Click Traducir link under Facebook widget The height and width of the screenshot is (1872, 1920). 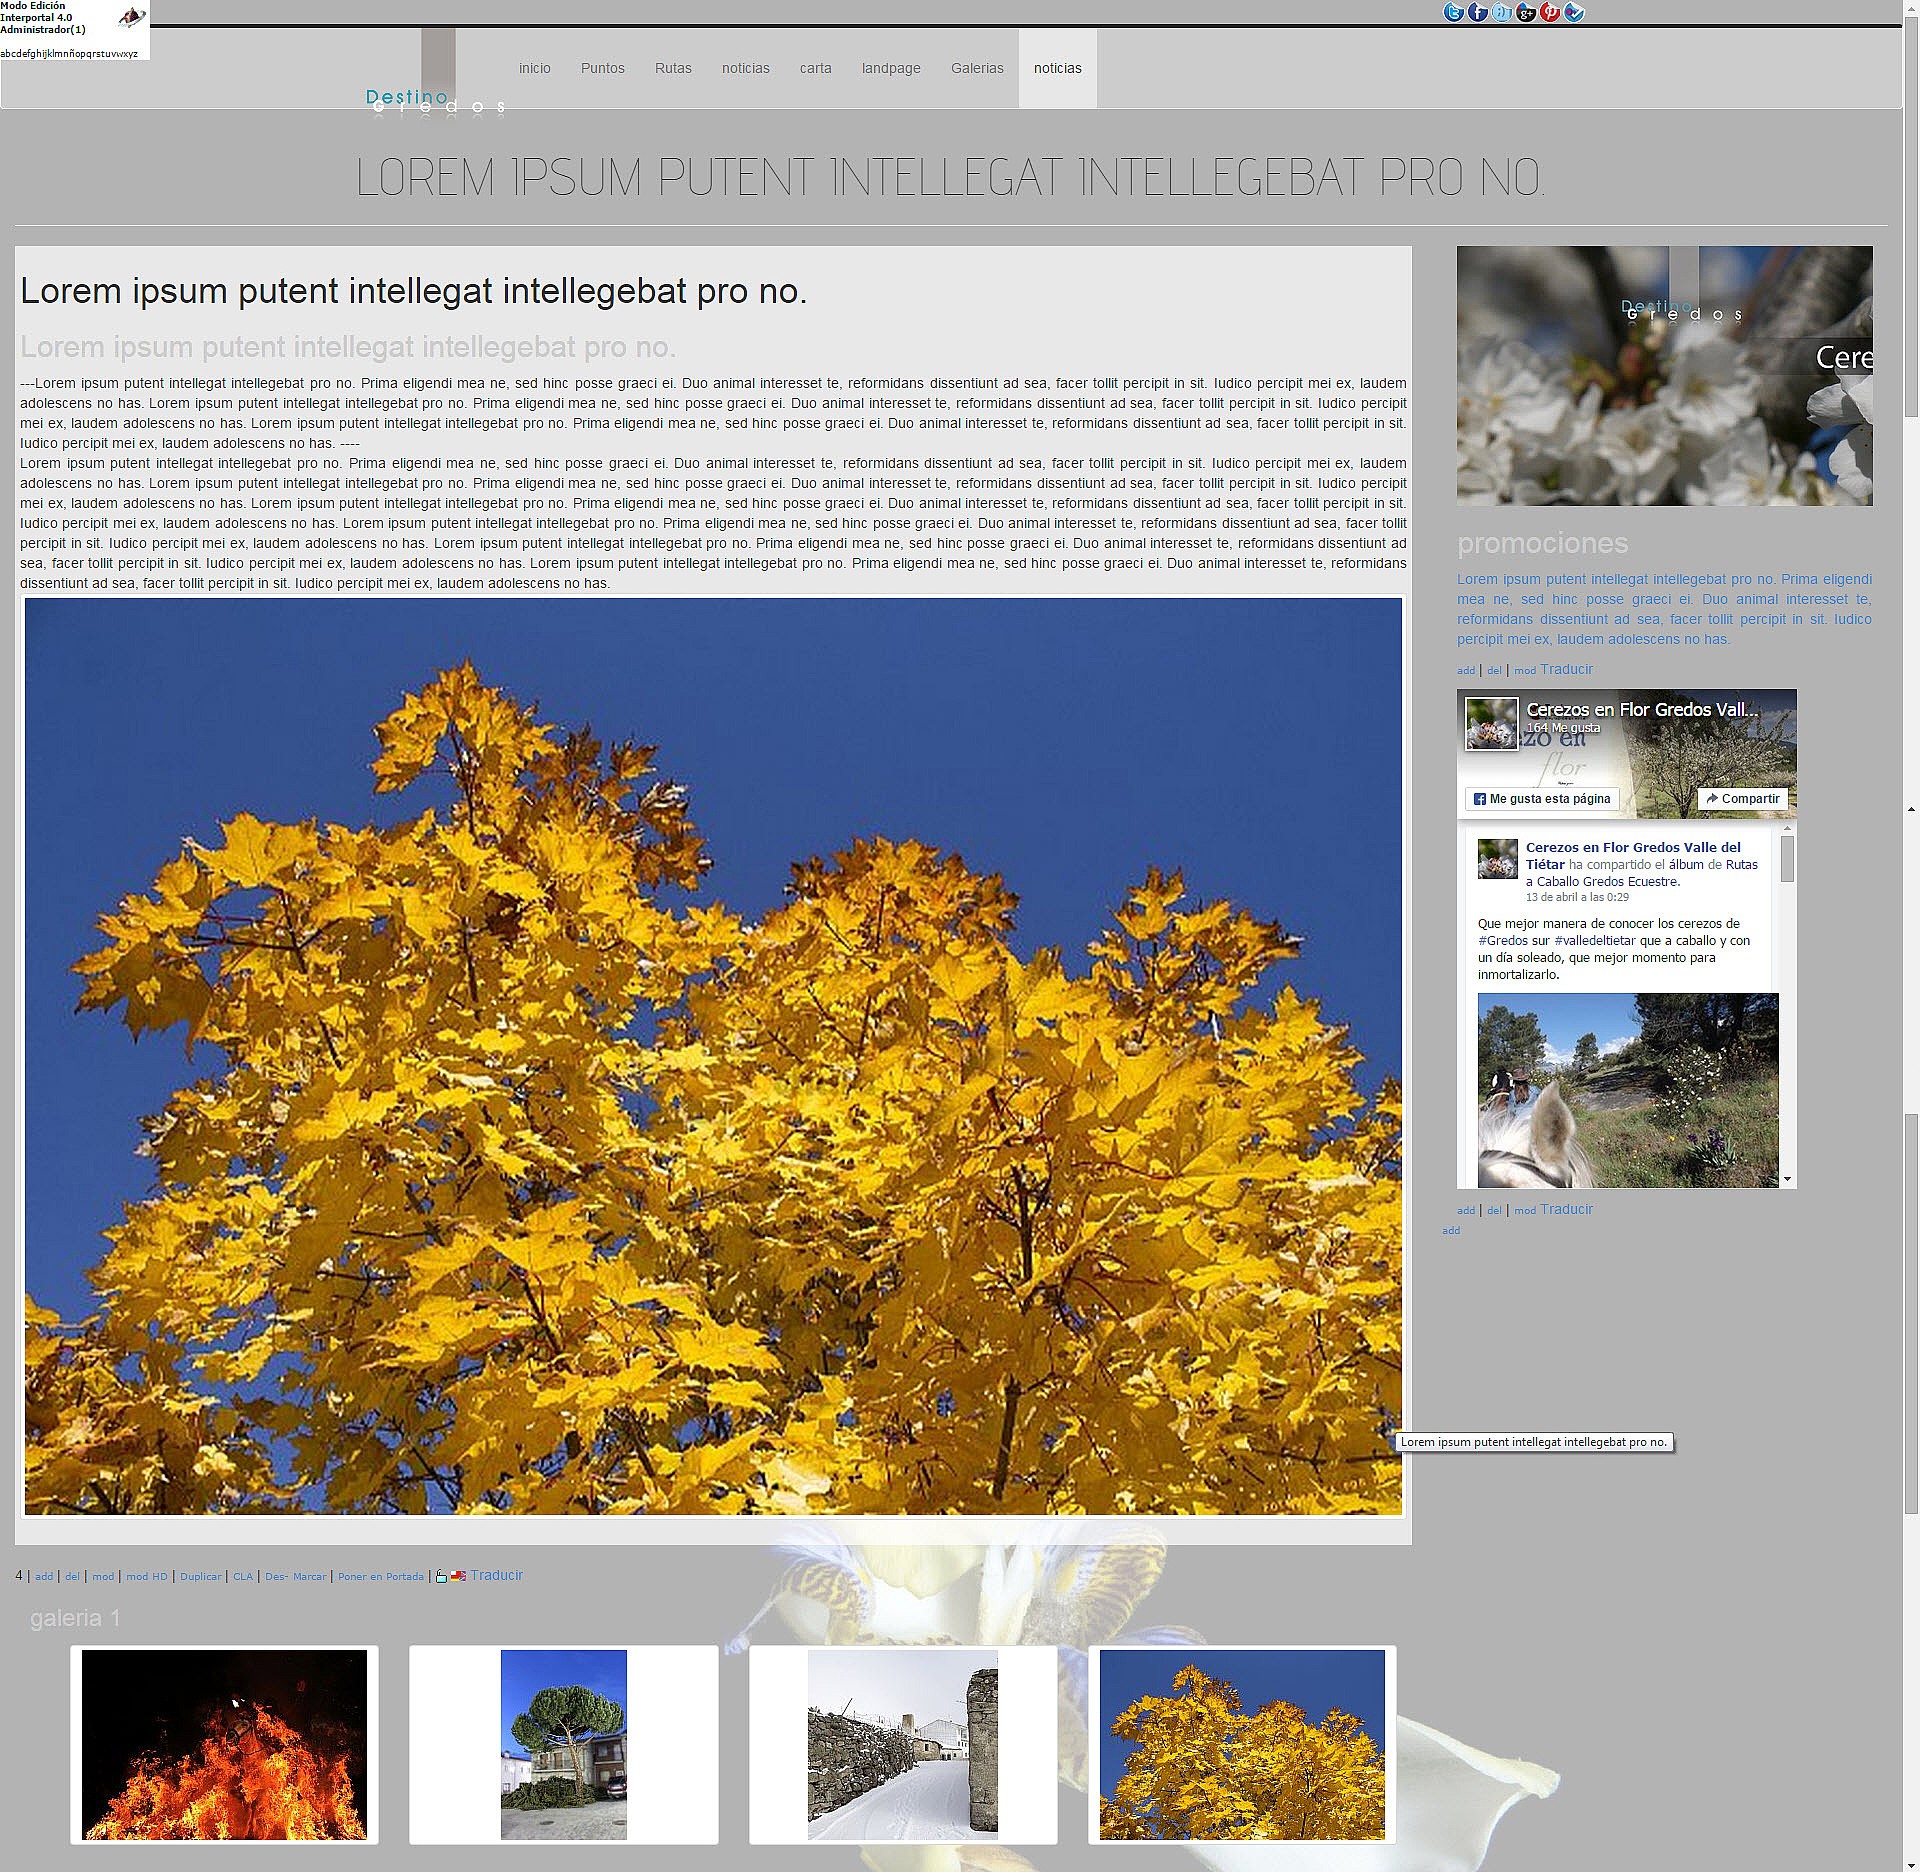[1566, 1209]
